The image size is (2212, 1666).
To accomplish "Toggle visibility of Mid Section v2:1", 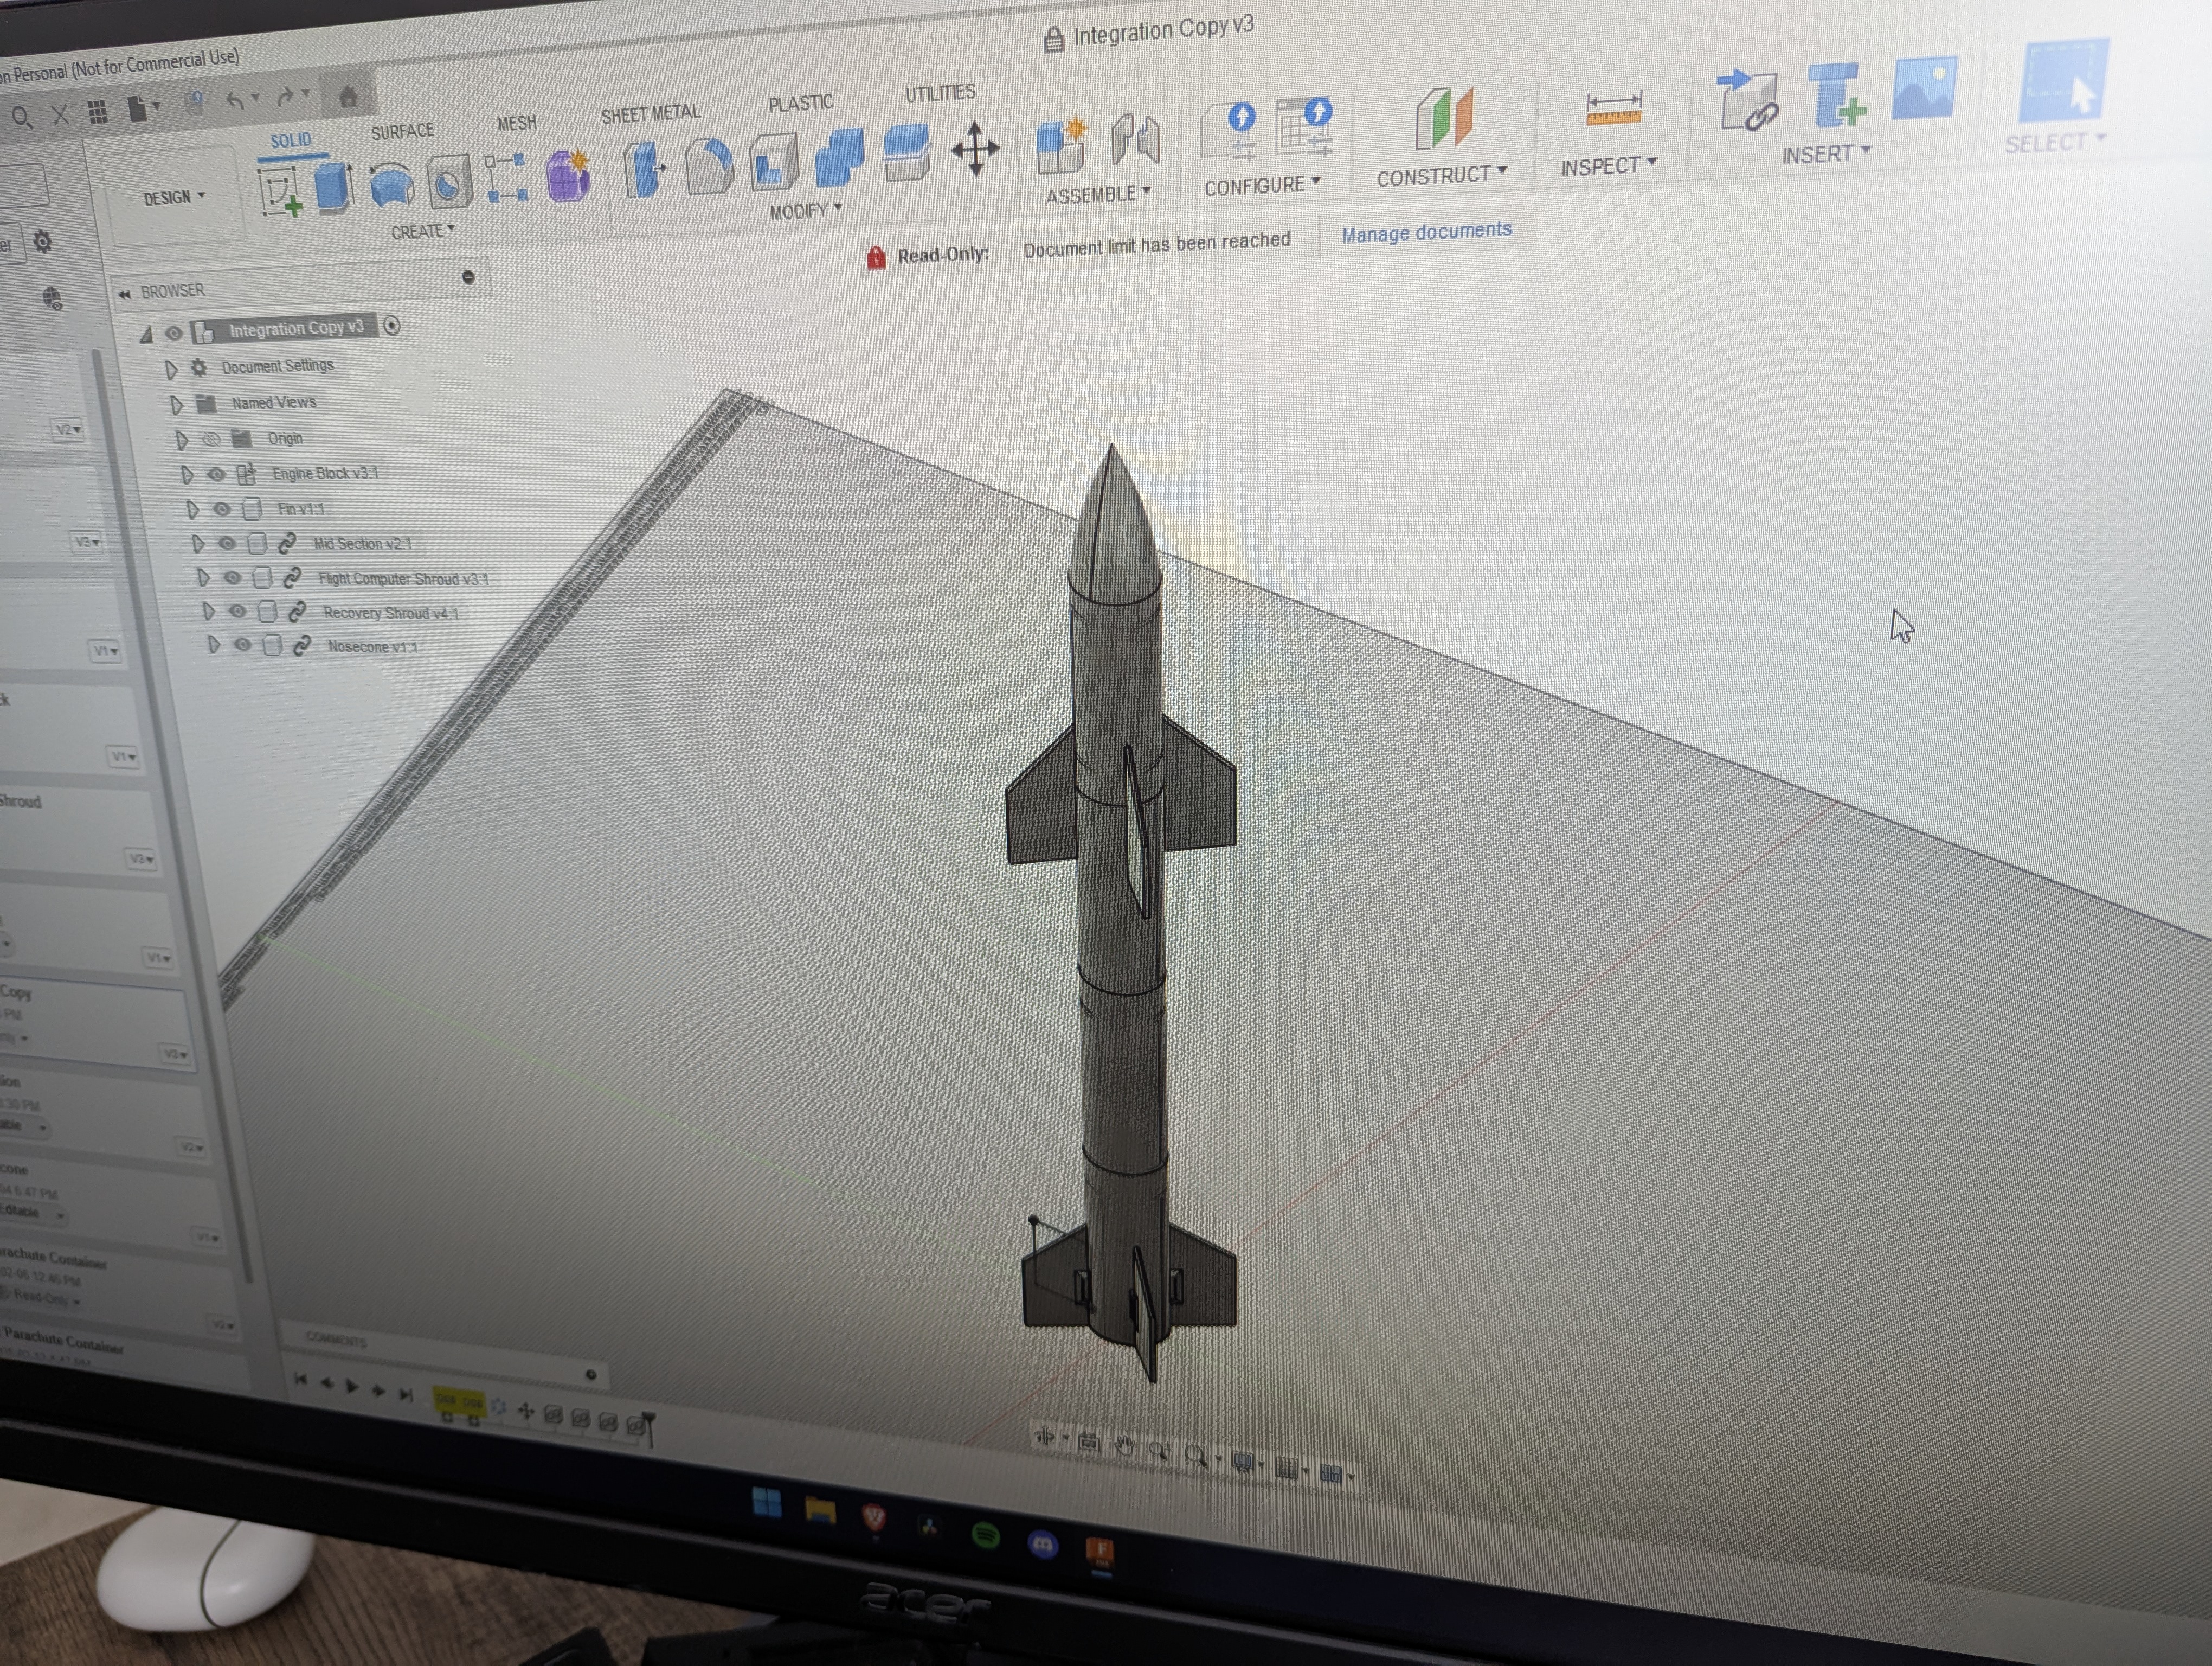I will pyautogui.click(x=227, y=544).
